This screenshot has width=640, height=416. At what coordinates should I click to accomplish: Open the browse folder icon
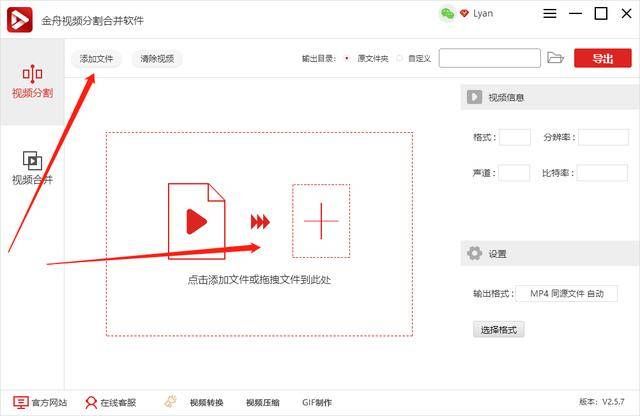[x=556, y=59]
